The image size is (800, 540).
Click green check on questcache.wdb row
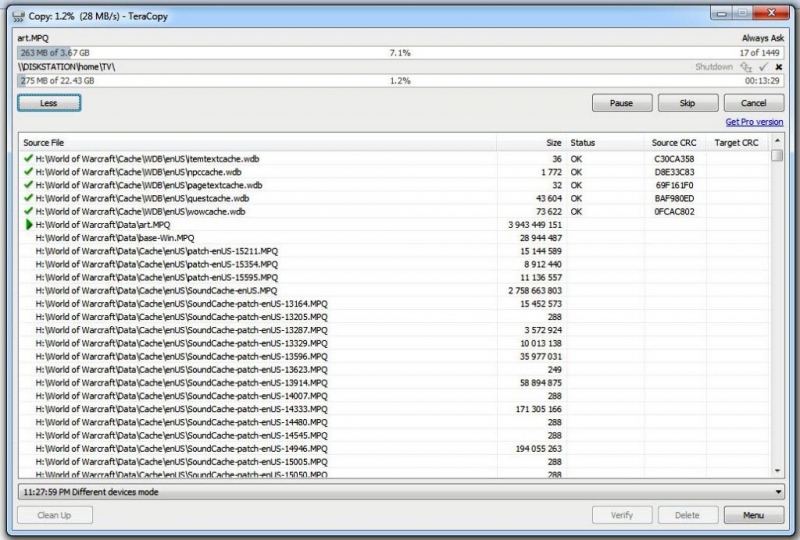29,198
